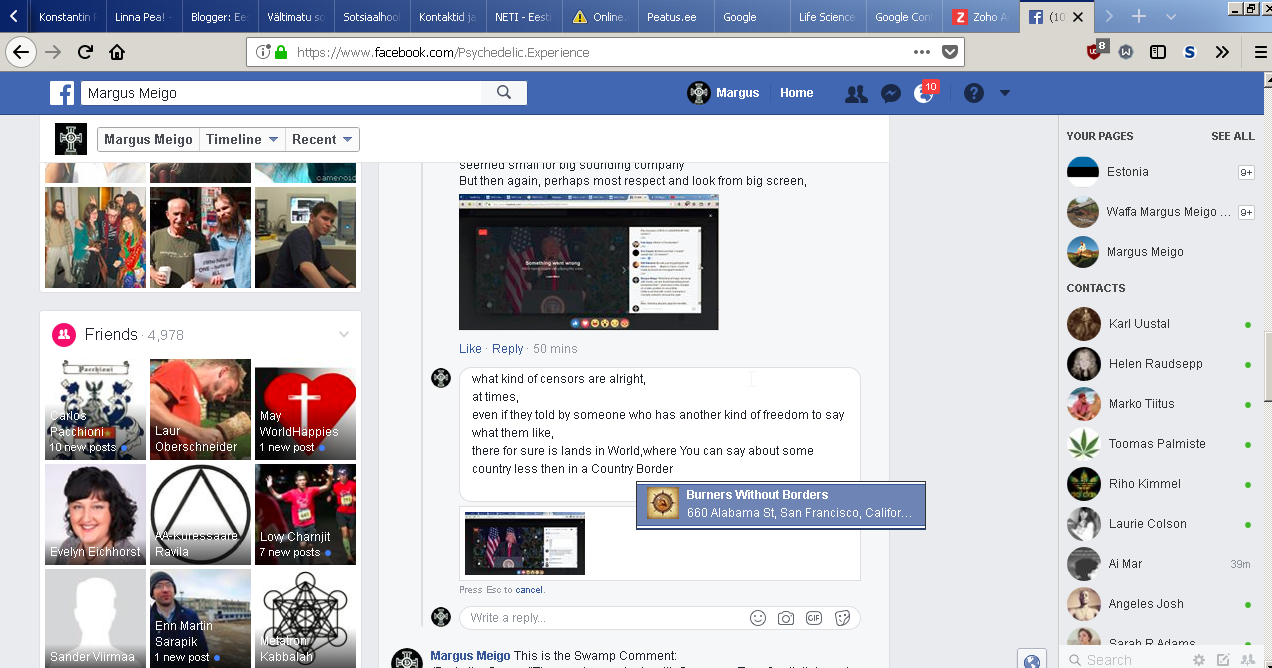The height and width of the screenshot is (668, 1272).
Task: Open Carlos Pacchioni friend thumbnail
Action: click(95, 409)
